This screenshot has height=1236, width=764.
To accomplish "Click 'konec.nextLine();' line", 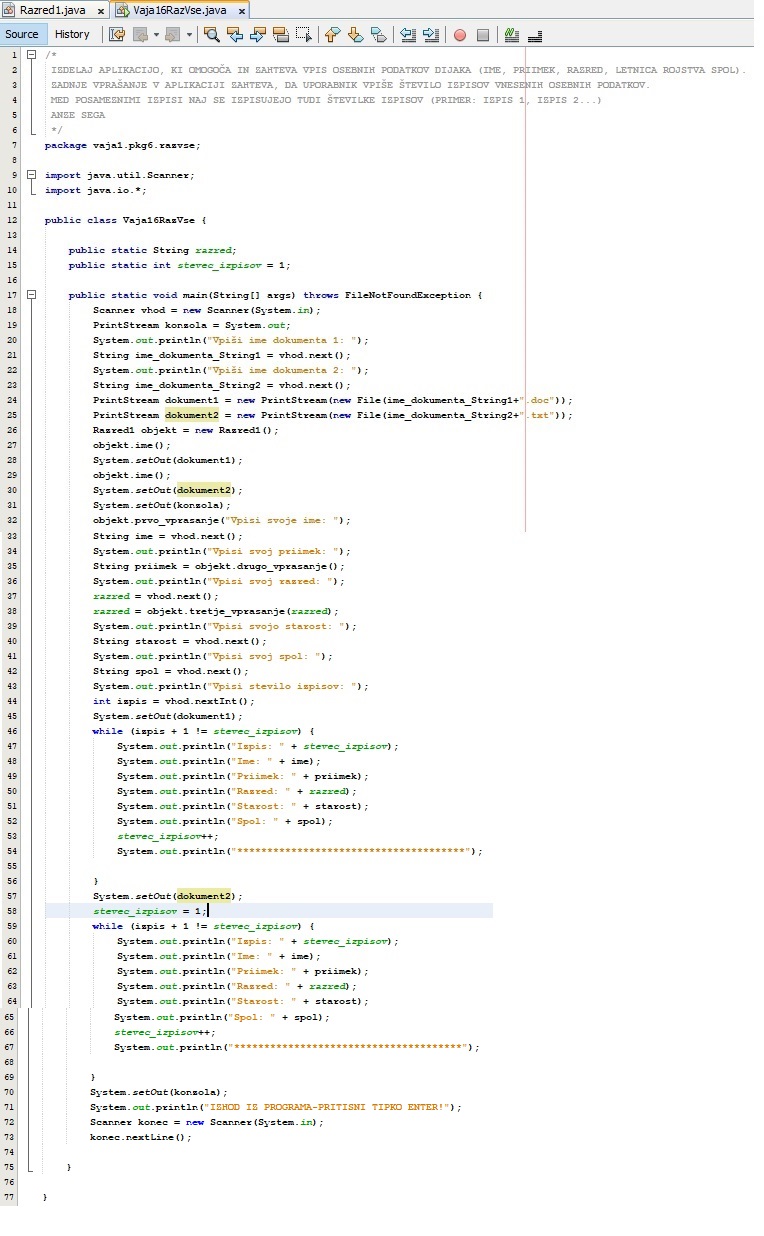I will [141, 1137].
